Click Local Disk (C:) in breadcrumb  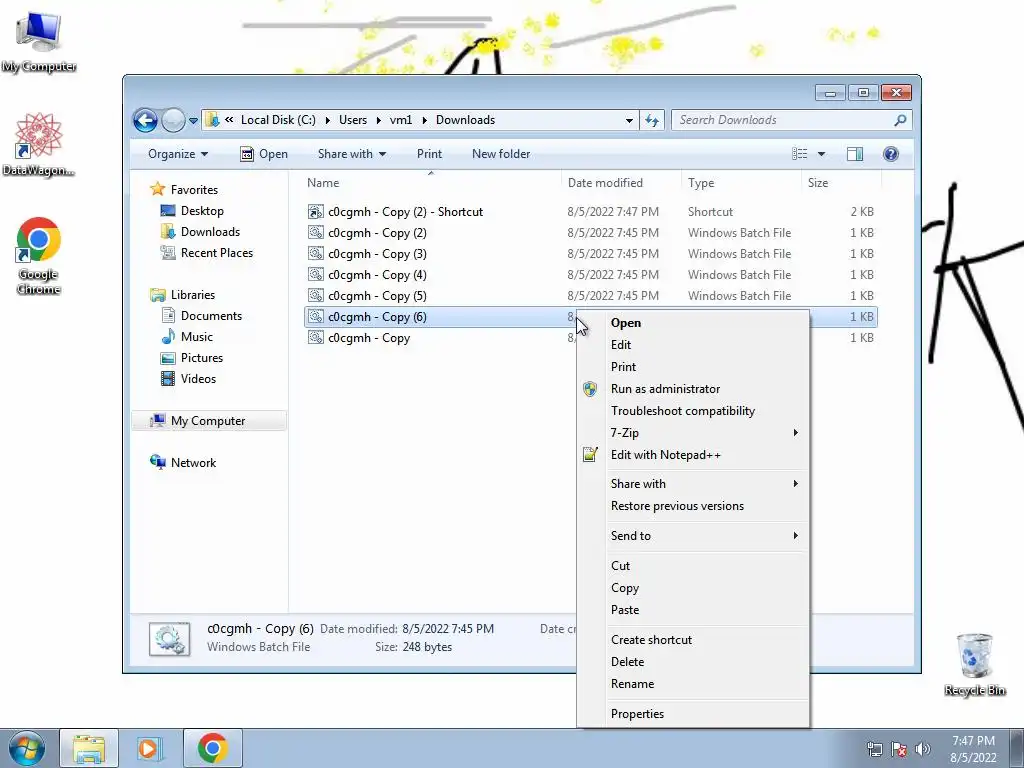[278, 120]
